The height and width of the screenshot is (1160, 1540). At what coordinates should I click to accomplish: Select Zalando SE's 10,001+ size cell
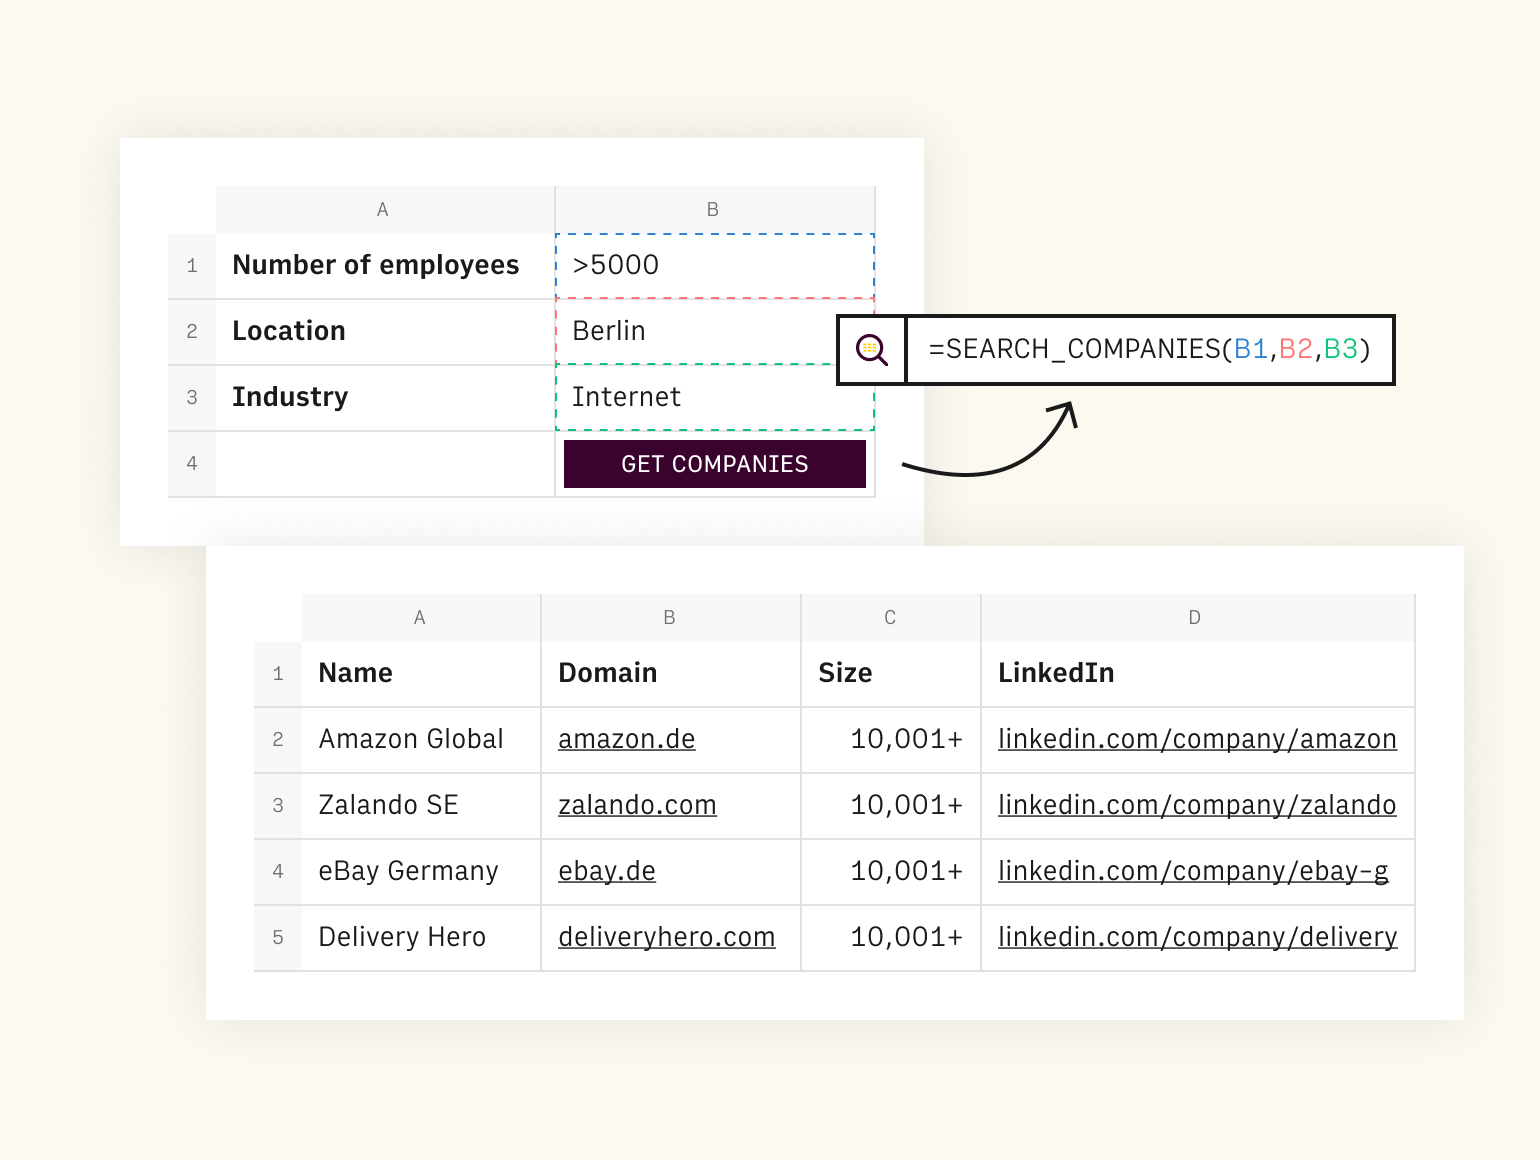[891, 806]
